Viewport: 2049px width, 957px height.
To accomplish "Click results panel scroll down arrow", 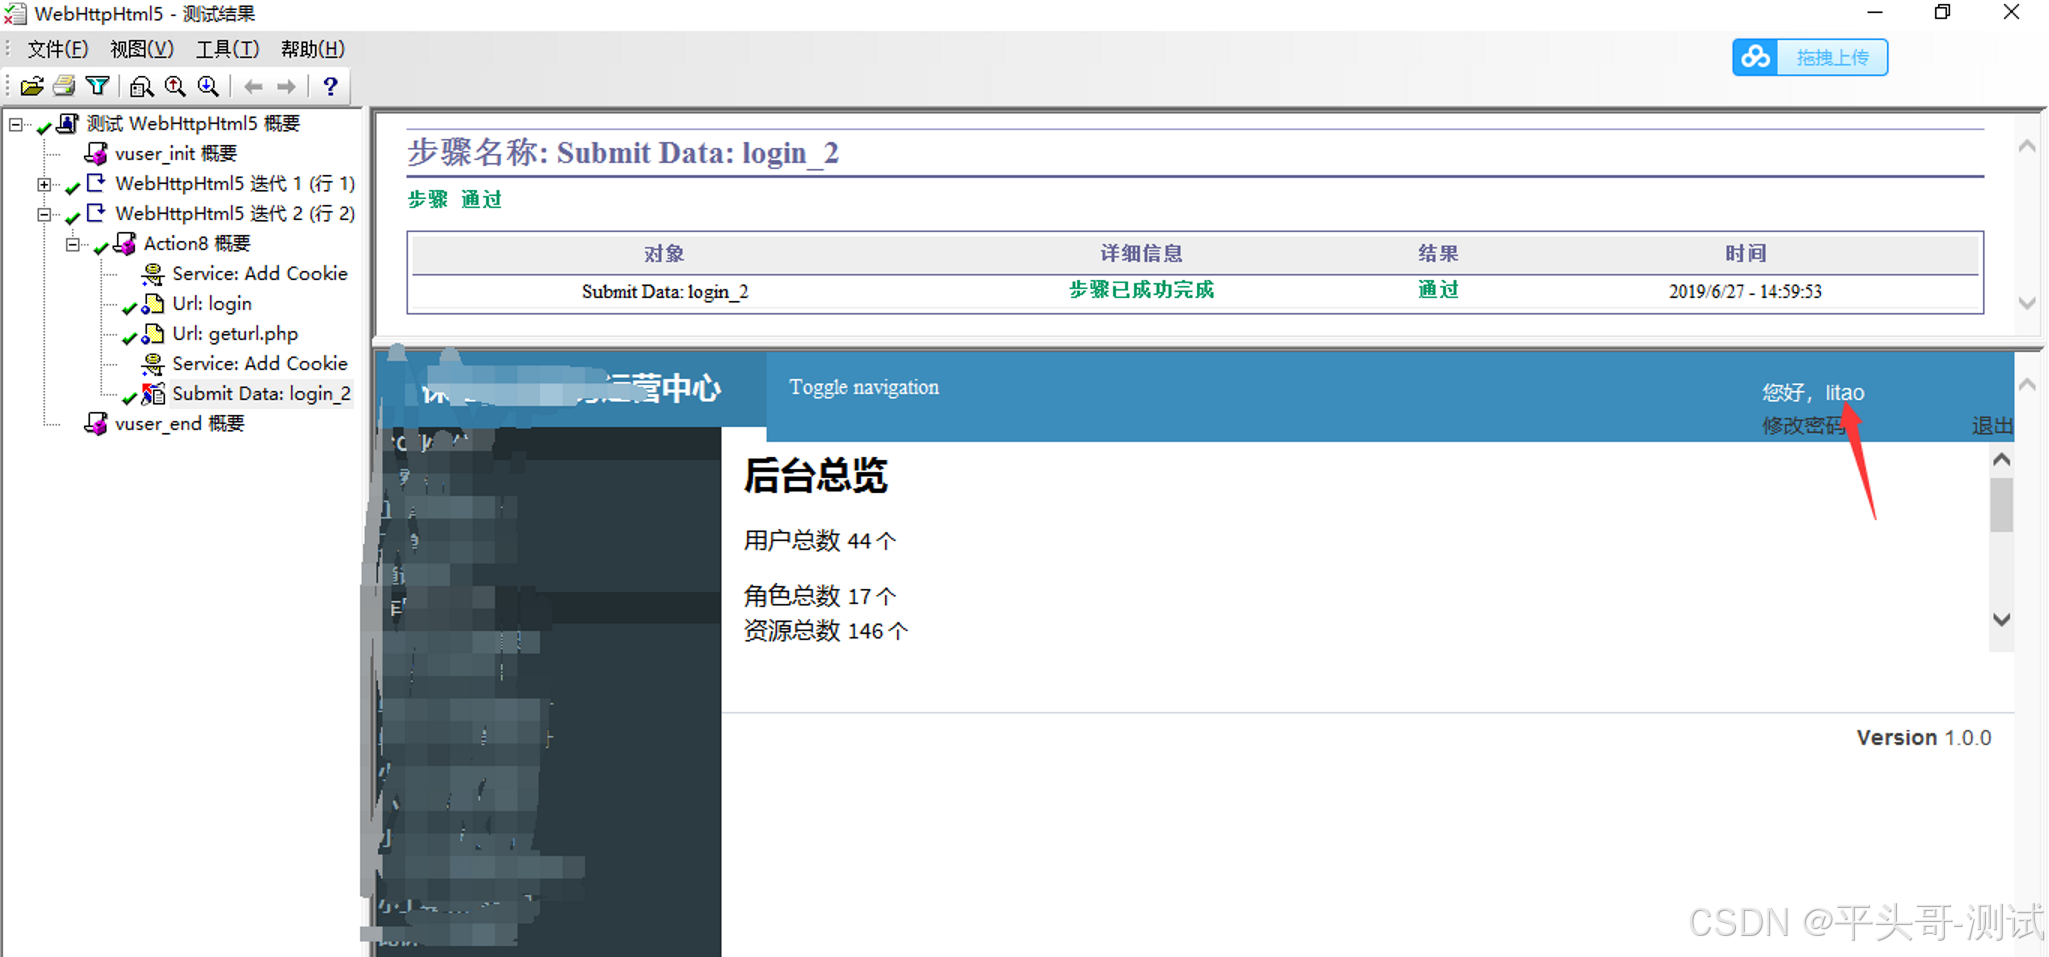I will click(x=2027, y=302).
